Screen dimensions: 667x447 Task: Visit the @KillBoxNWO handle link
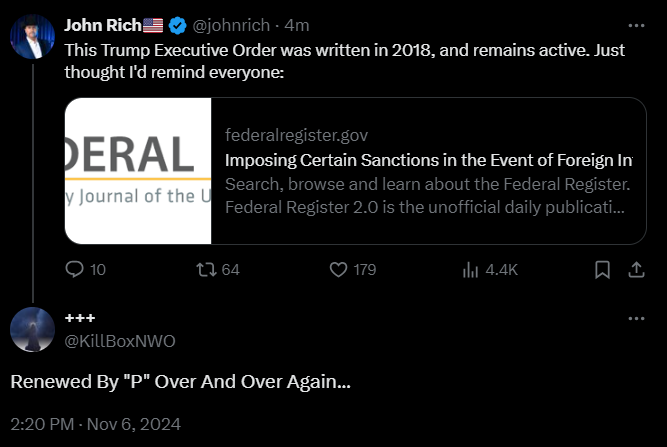[x=119, y=341]
